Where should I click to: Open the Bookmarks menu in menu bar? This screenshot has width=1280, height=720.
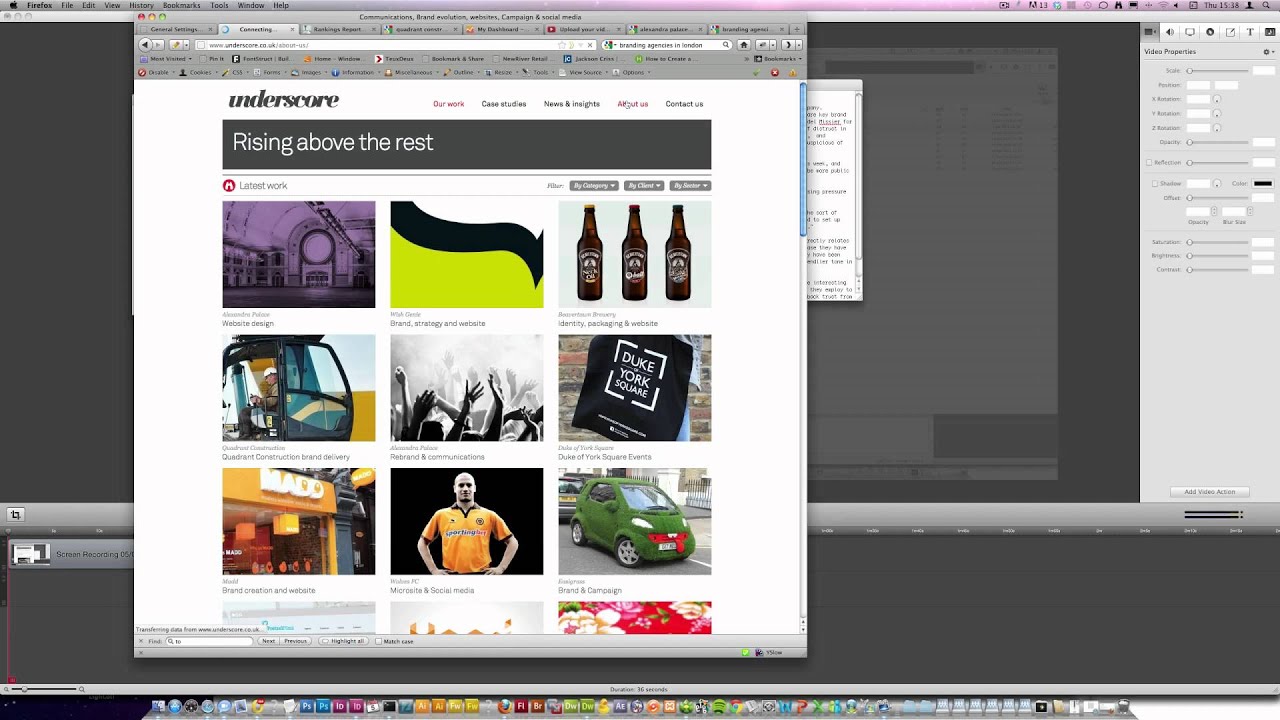point(181,5)
